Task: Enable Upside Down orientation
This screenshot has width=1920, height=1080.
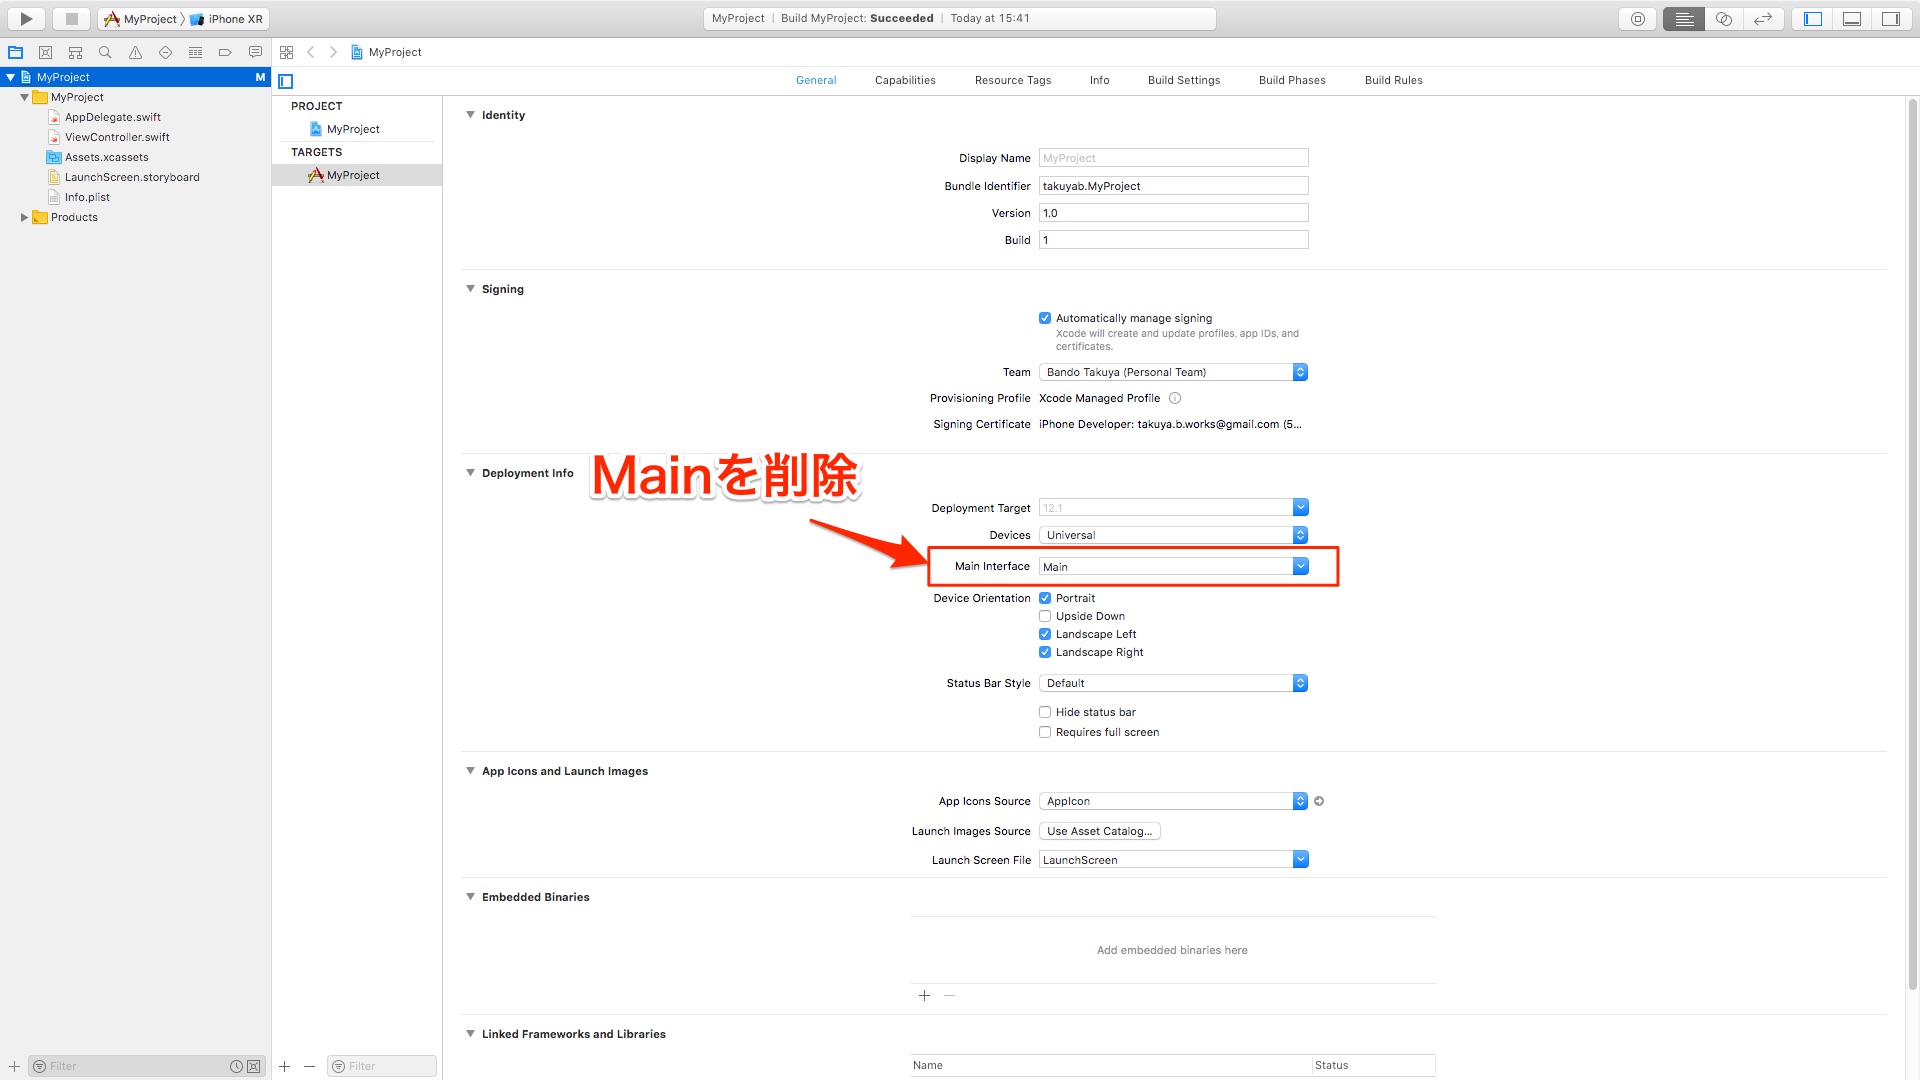Action: (1045, 616)
